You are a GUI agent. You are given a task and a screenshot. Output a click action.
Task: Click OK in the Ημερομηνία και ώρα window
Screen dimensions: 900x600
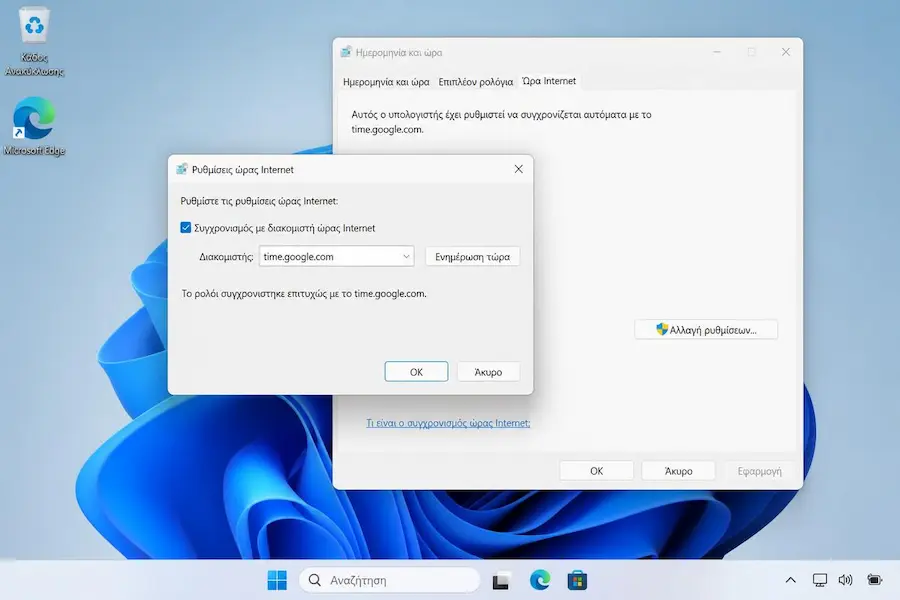pyautogui.click(x=596, y=471)
